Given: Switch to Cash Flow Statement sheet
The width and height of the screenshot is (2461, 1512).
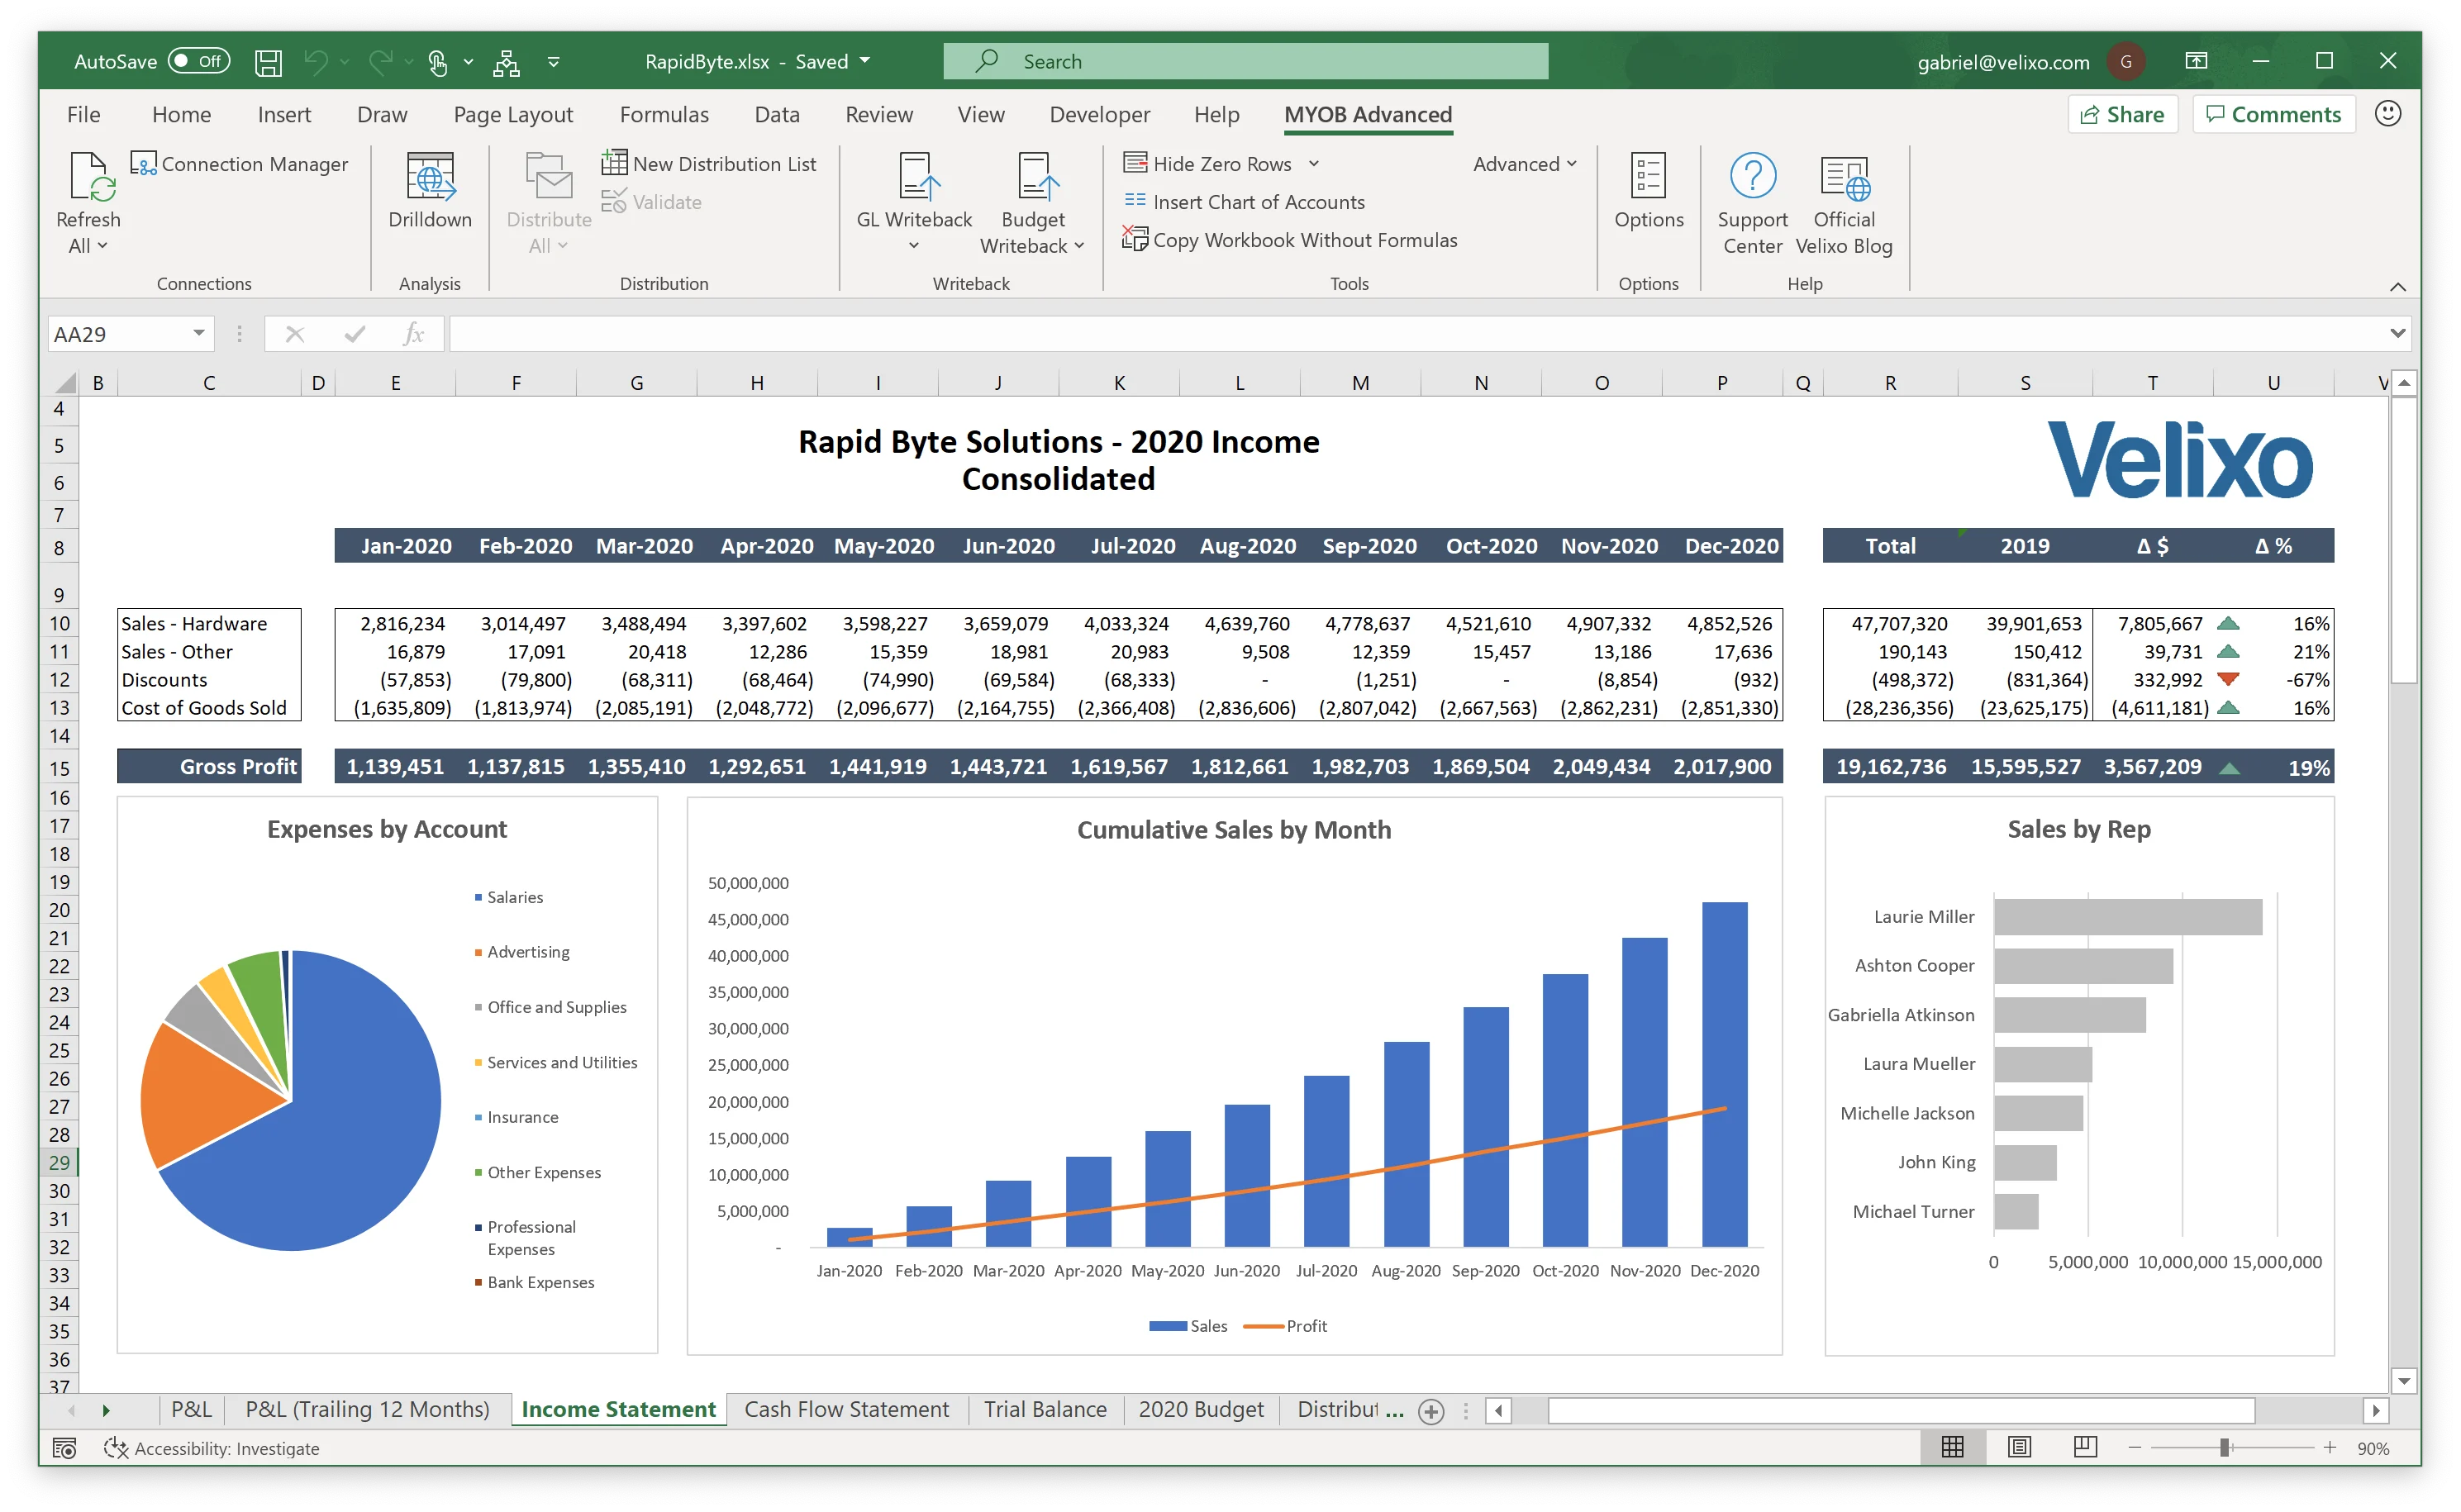Looking at the screenshot, I should tap(846, 1409).
